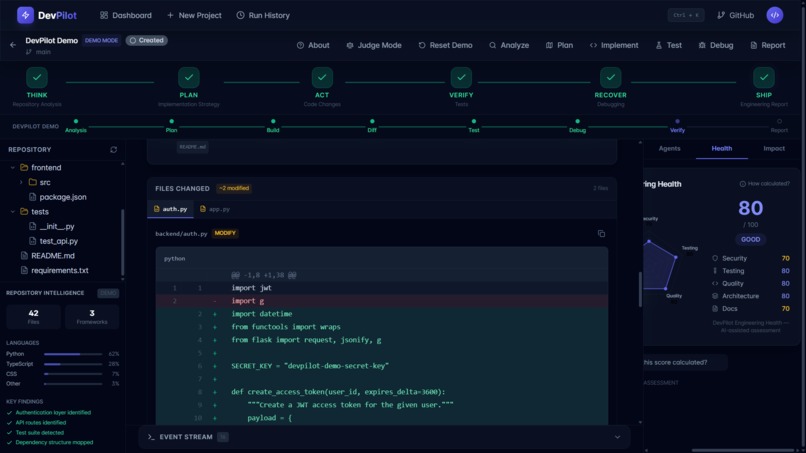Screen dimensions: 806x453
Task: Run the Implement action
Action: point(614,45)
